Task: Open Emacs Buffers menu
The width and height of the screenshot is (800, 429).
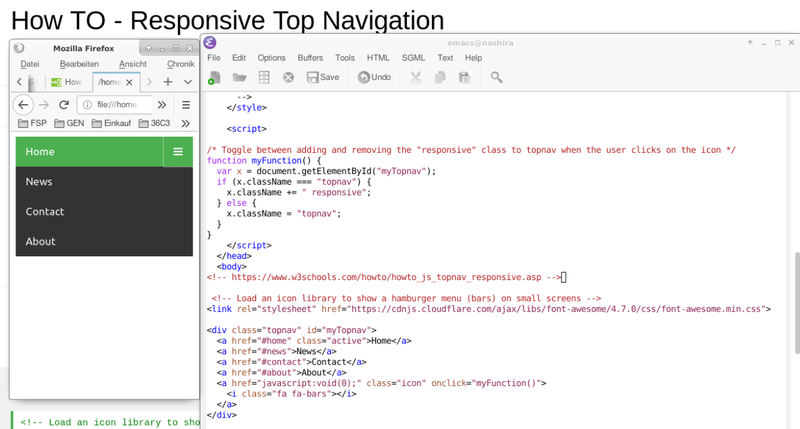Action: pyautogui.click(x=310, y=58)
